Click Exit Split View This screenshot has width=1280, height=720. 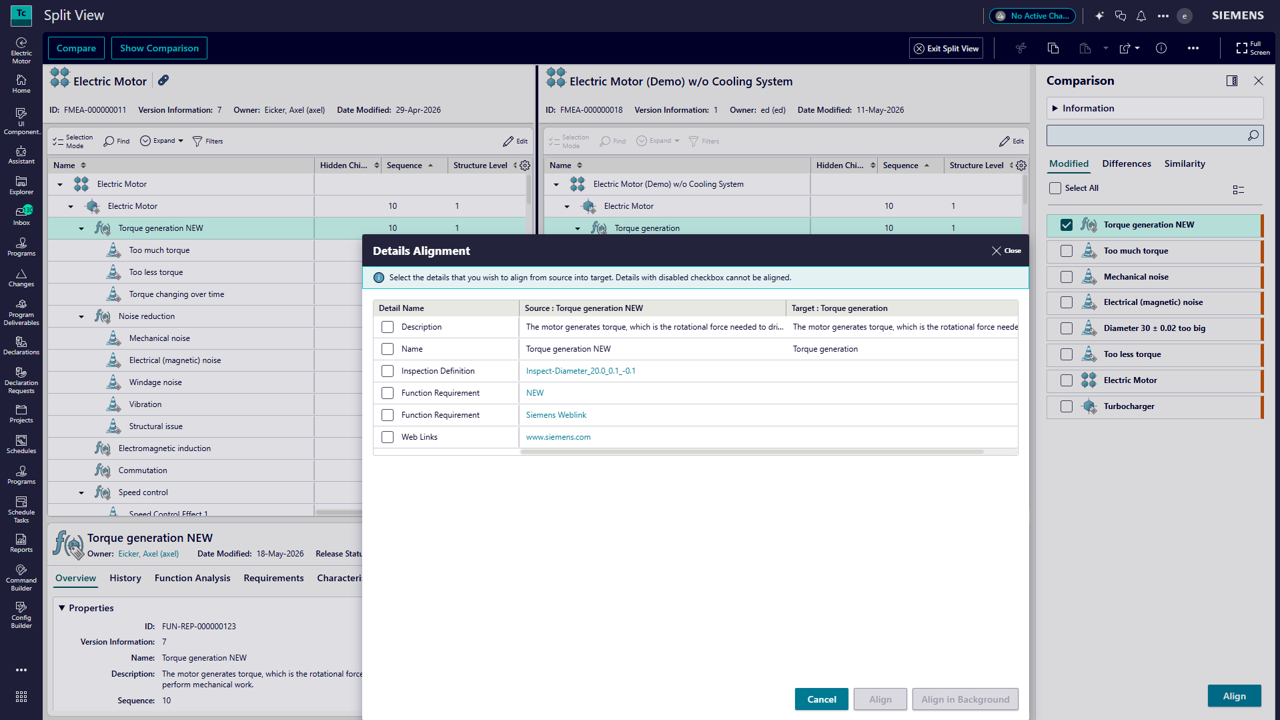pos(947,48)
